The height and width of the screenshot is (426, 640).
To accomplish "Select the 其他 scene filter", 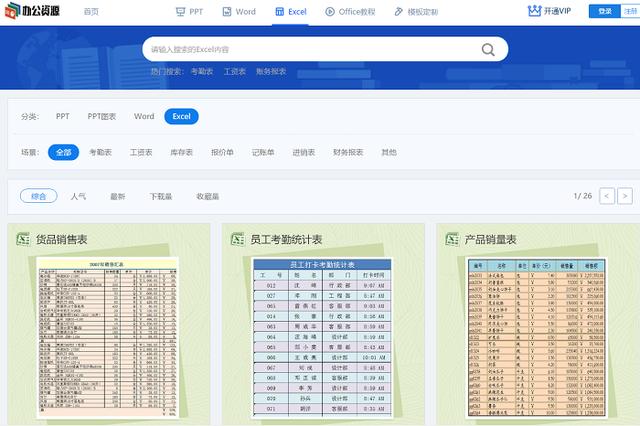I will 389,152.
